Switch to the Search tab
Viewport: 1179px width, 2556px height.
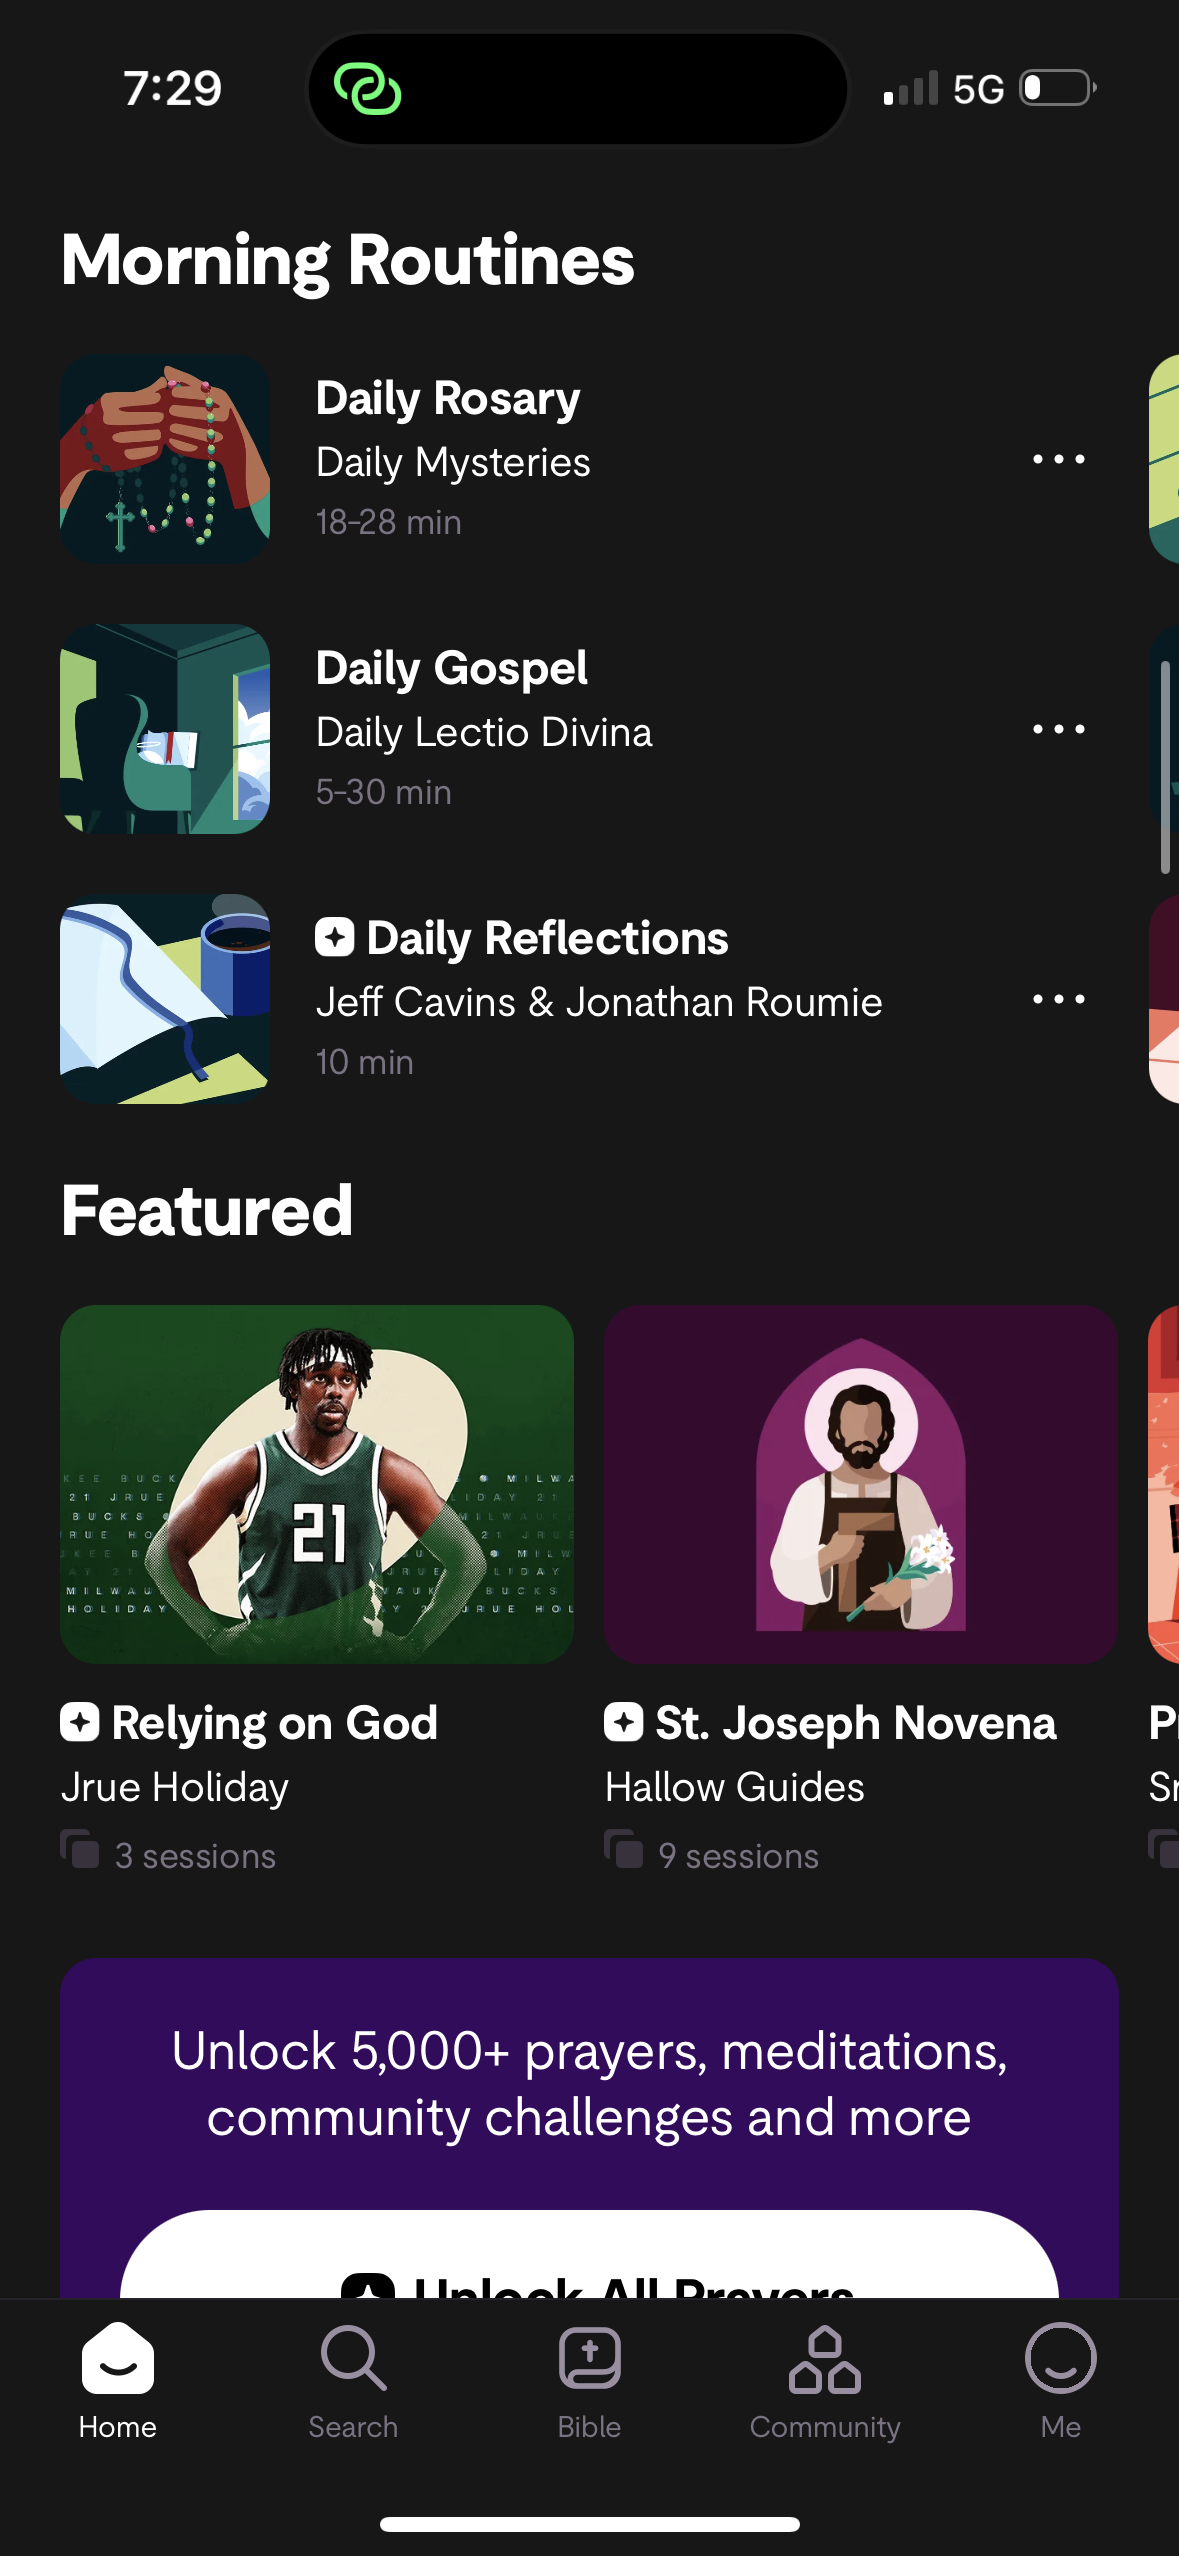pos(353,2379)
